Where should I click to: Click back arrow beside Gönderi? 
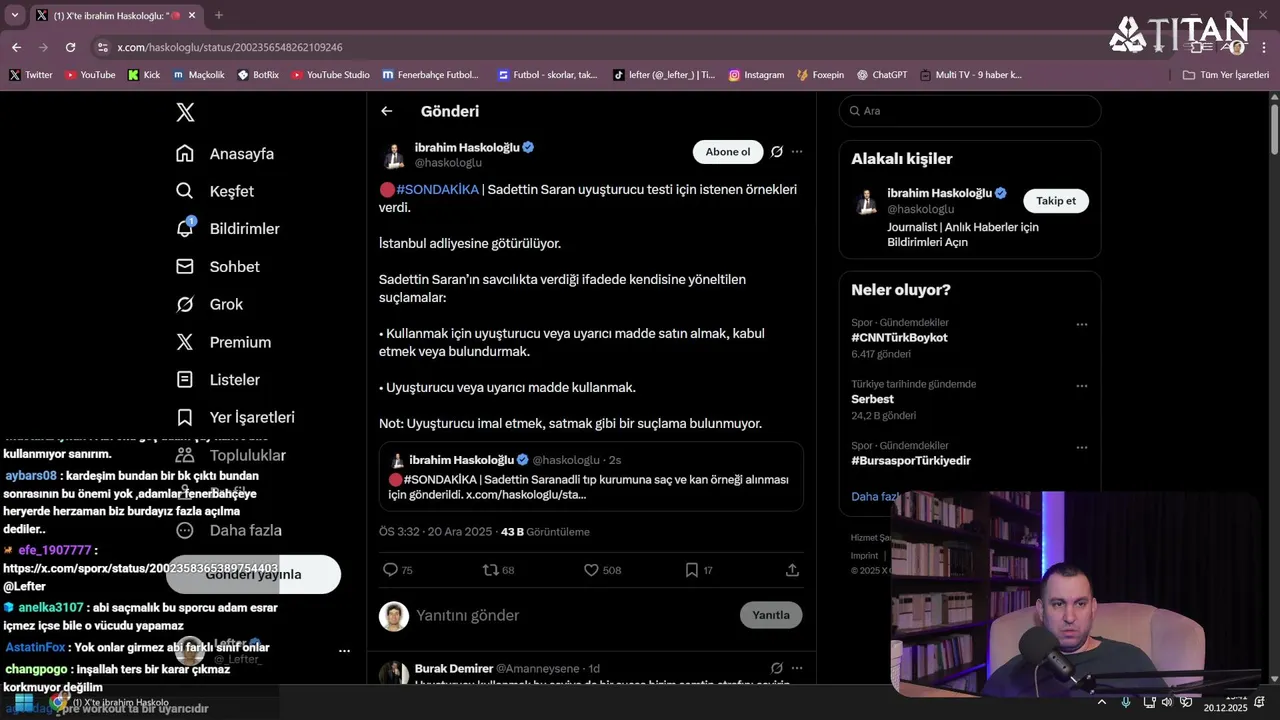(x=387, y=111)
